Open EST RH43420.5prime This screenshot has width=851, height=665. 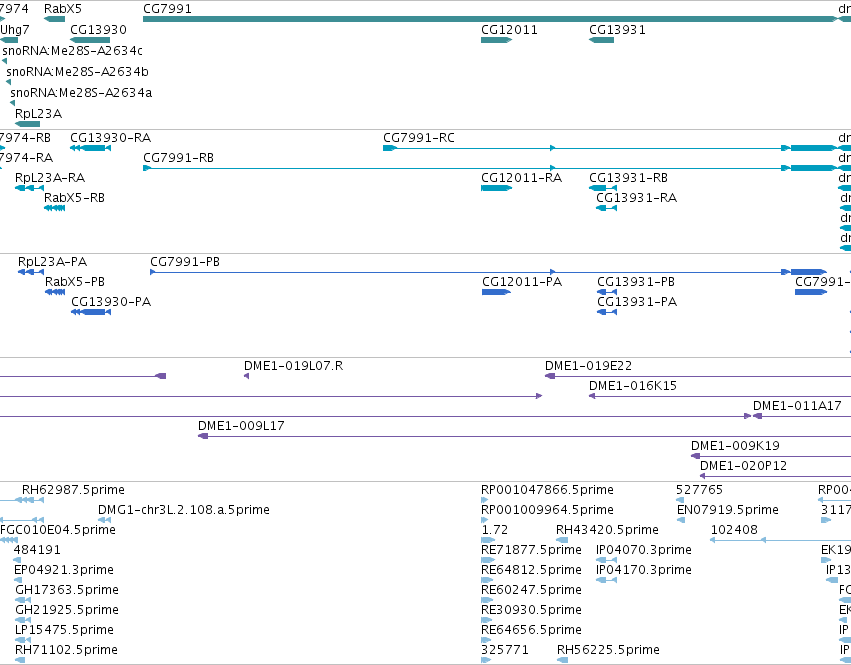pos(562,540)
